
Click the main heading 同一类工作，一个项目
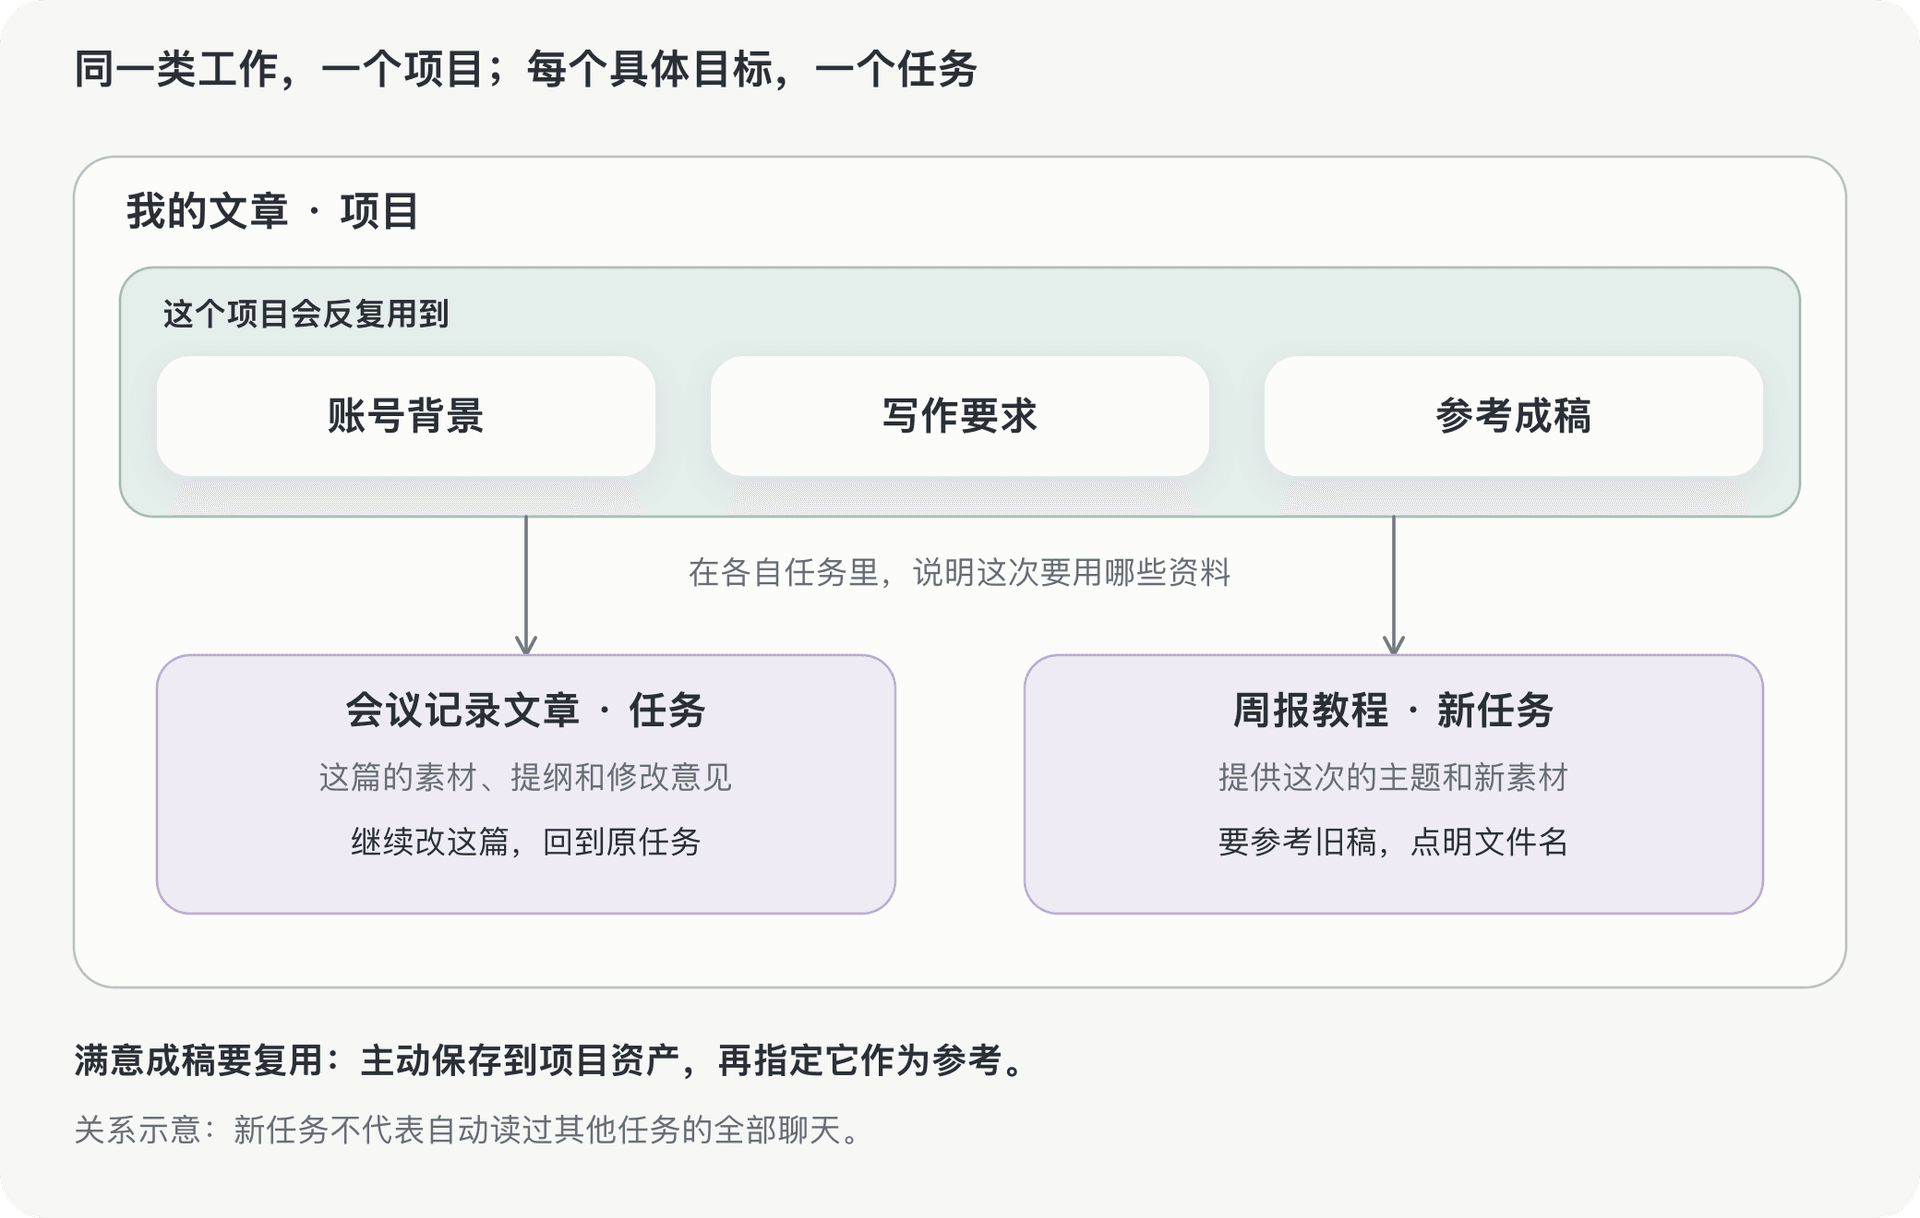[525, 69]
